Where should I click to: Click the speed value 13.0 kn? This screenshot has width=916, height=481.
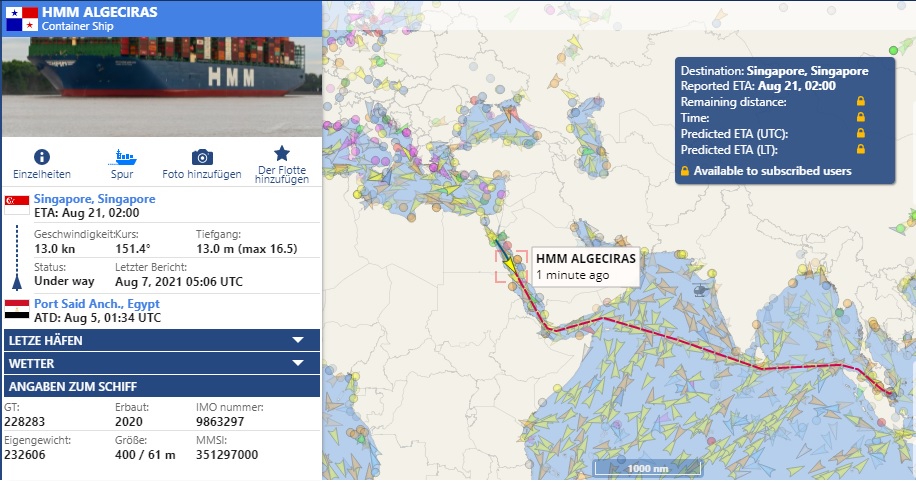pos(54,248)
